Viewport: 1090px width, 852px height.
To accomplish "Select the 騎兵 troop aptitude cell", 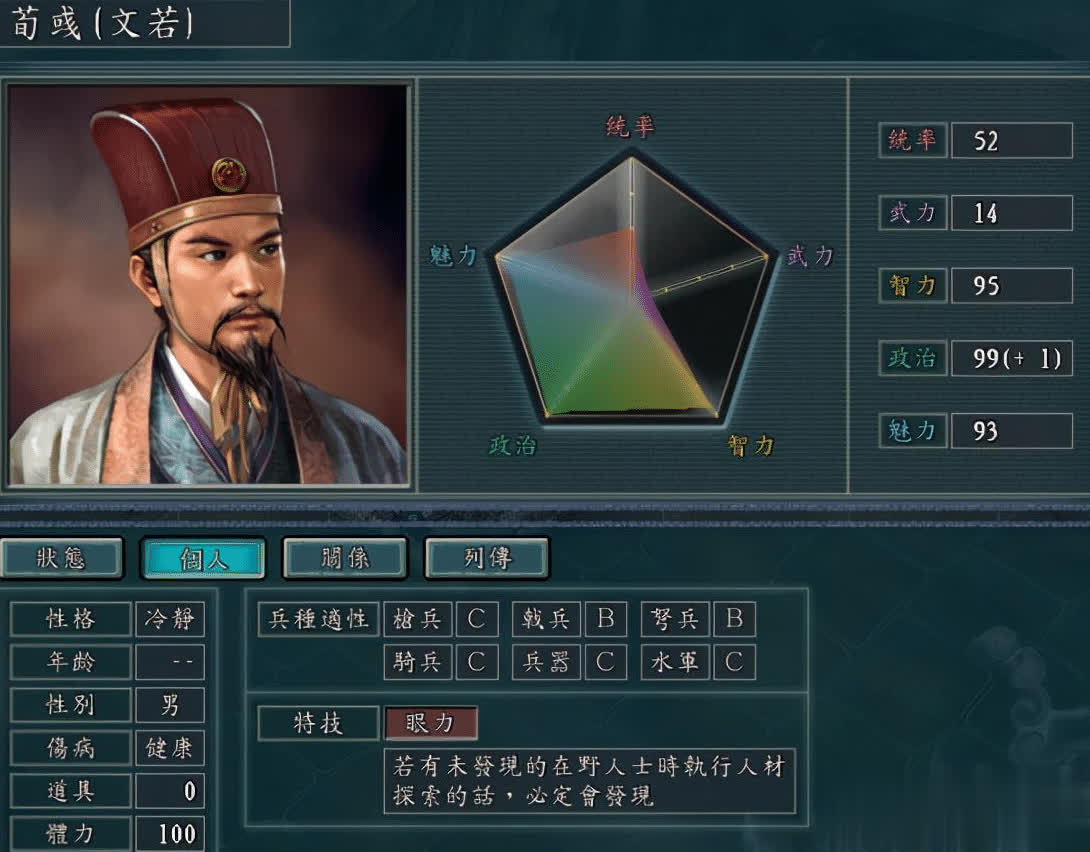I will (418, 662).
